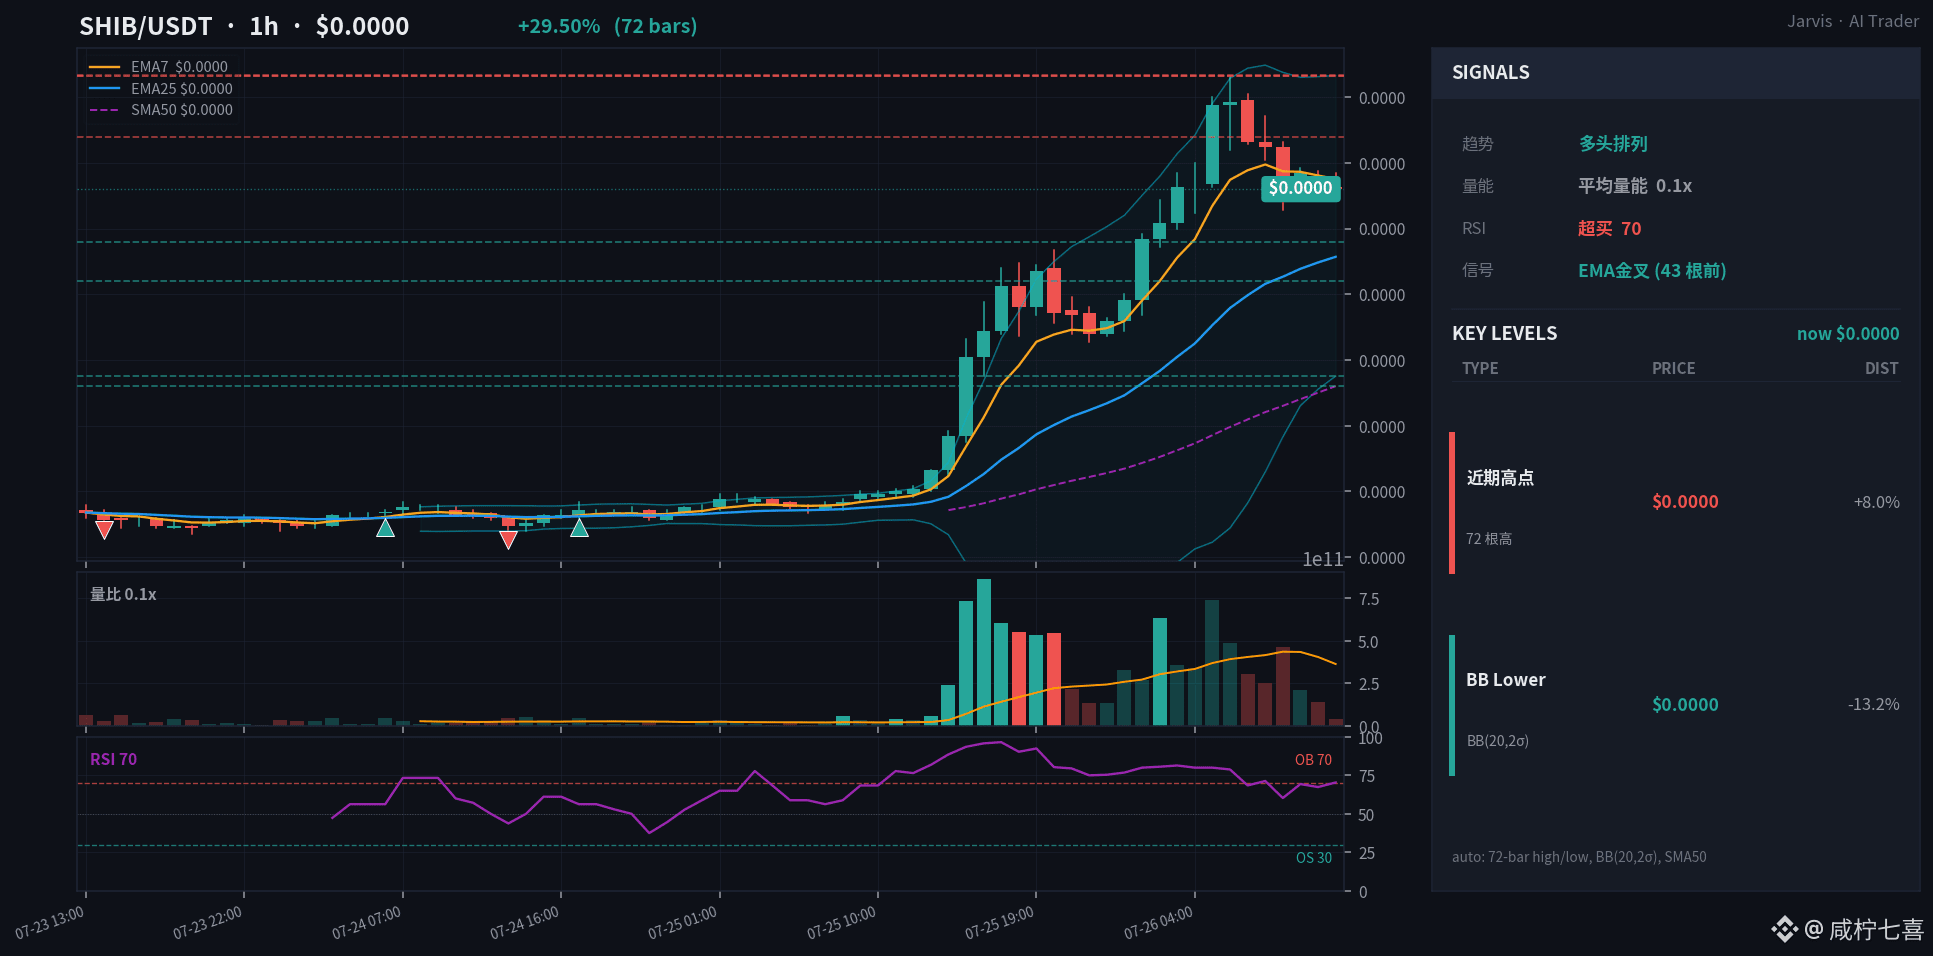
Task: Click the 2.5 volume axis tick label
Action: point(1368,684)
